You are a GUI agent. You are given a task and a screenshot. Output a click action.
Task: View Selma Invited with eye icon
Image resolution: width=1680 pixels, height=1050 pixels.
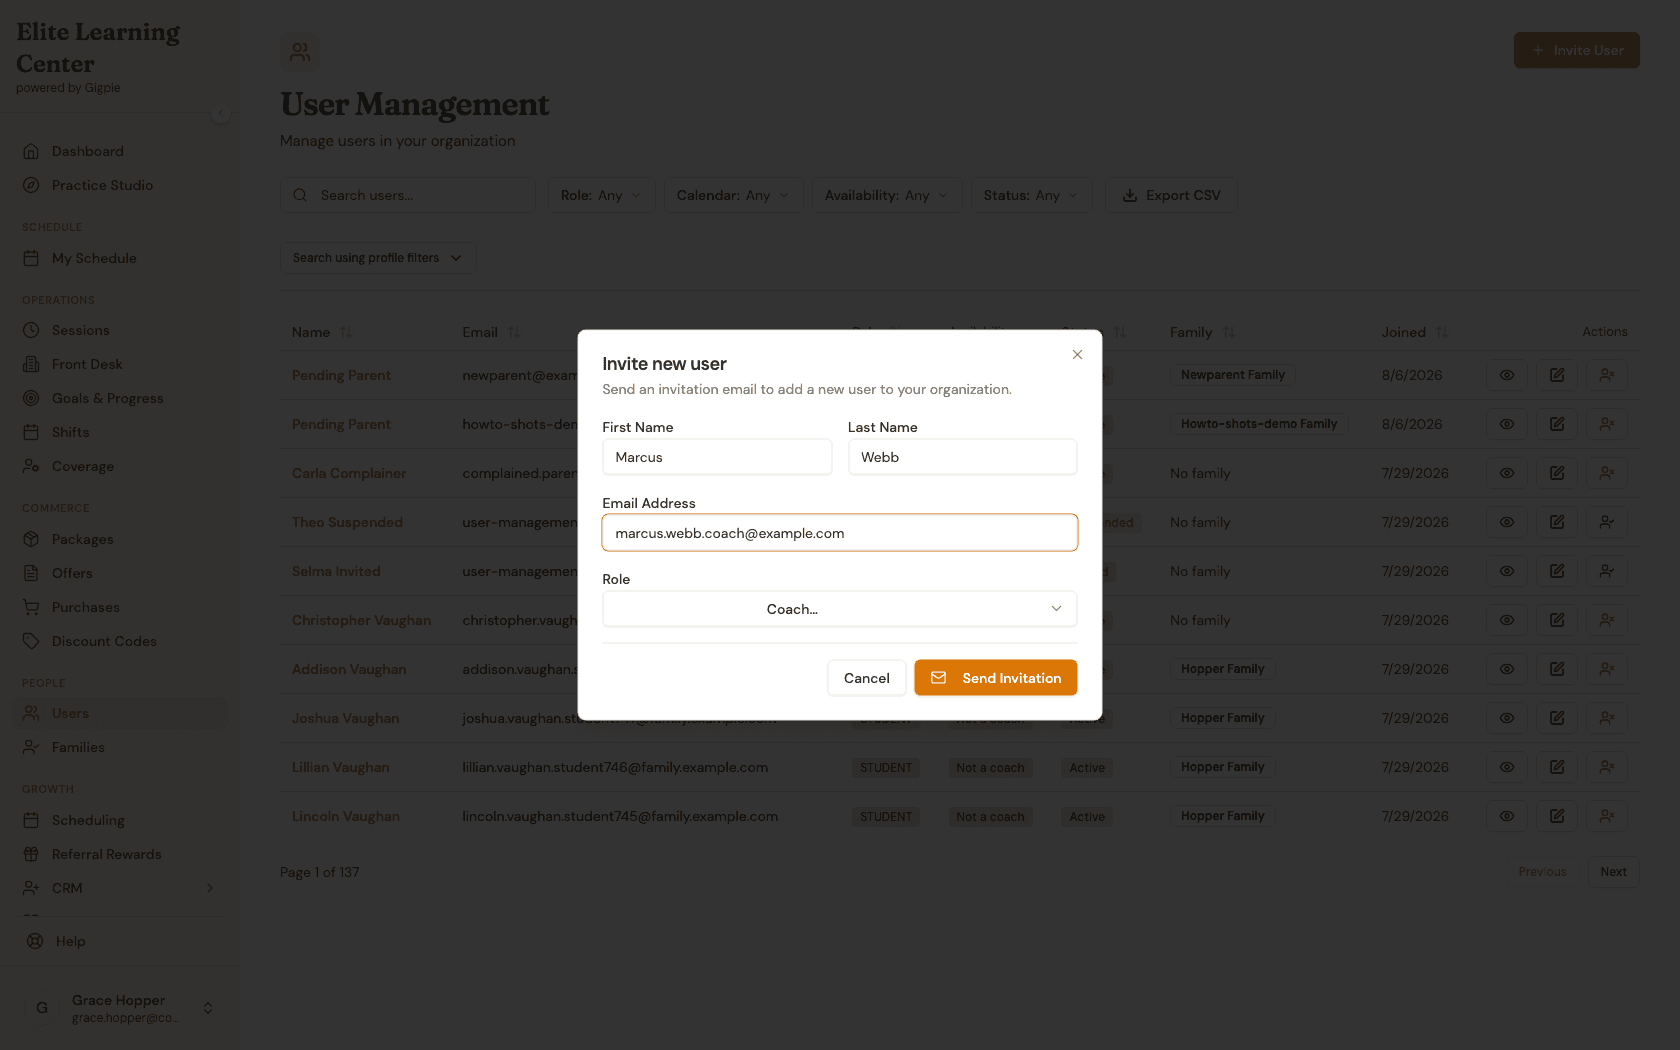(1507, 571)
